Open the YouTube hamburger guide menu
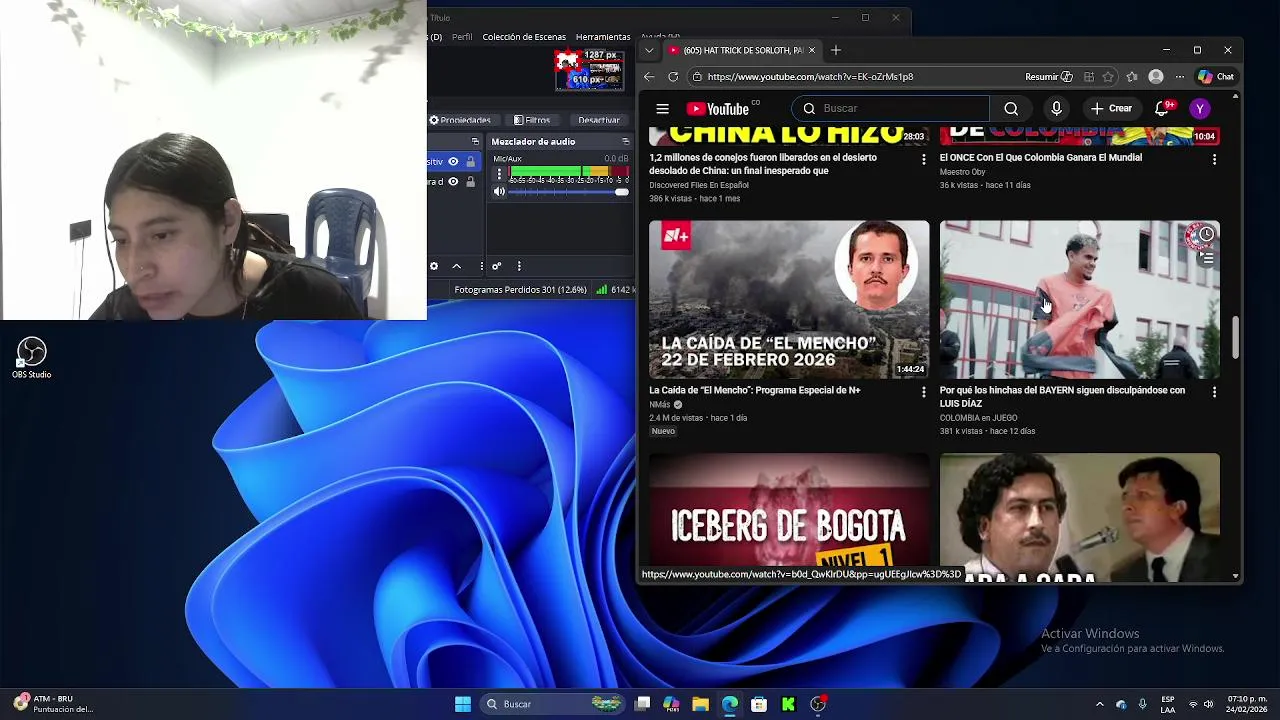The height and width of the screenshot is (720, 1280). [662, 108]
